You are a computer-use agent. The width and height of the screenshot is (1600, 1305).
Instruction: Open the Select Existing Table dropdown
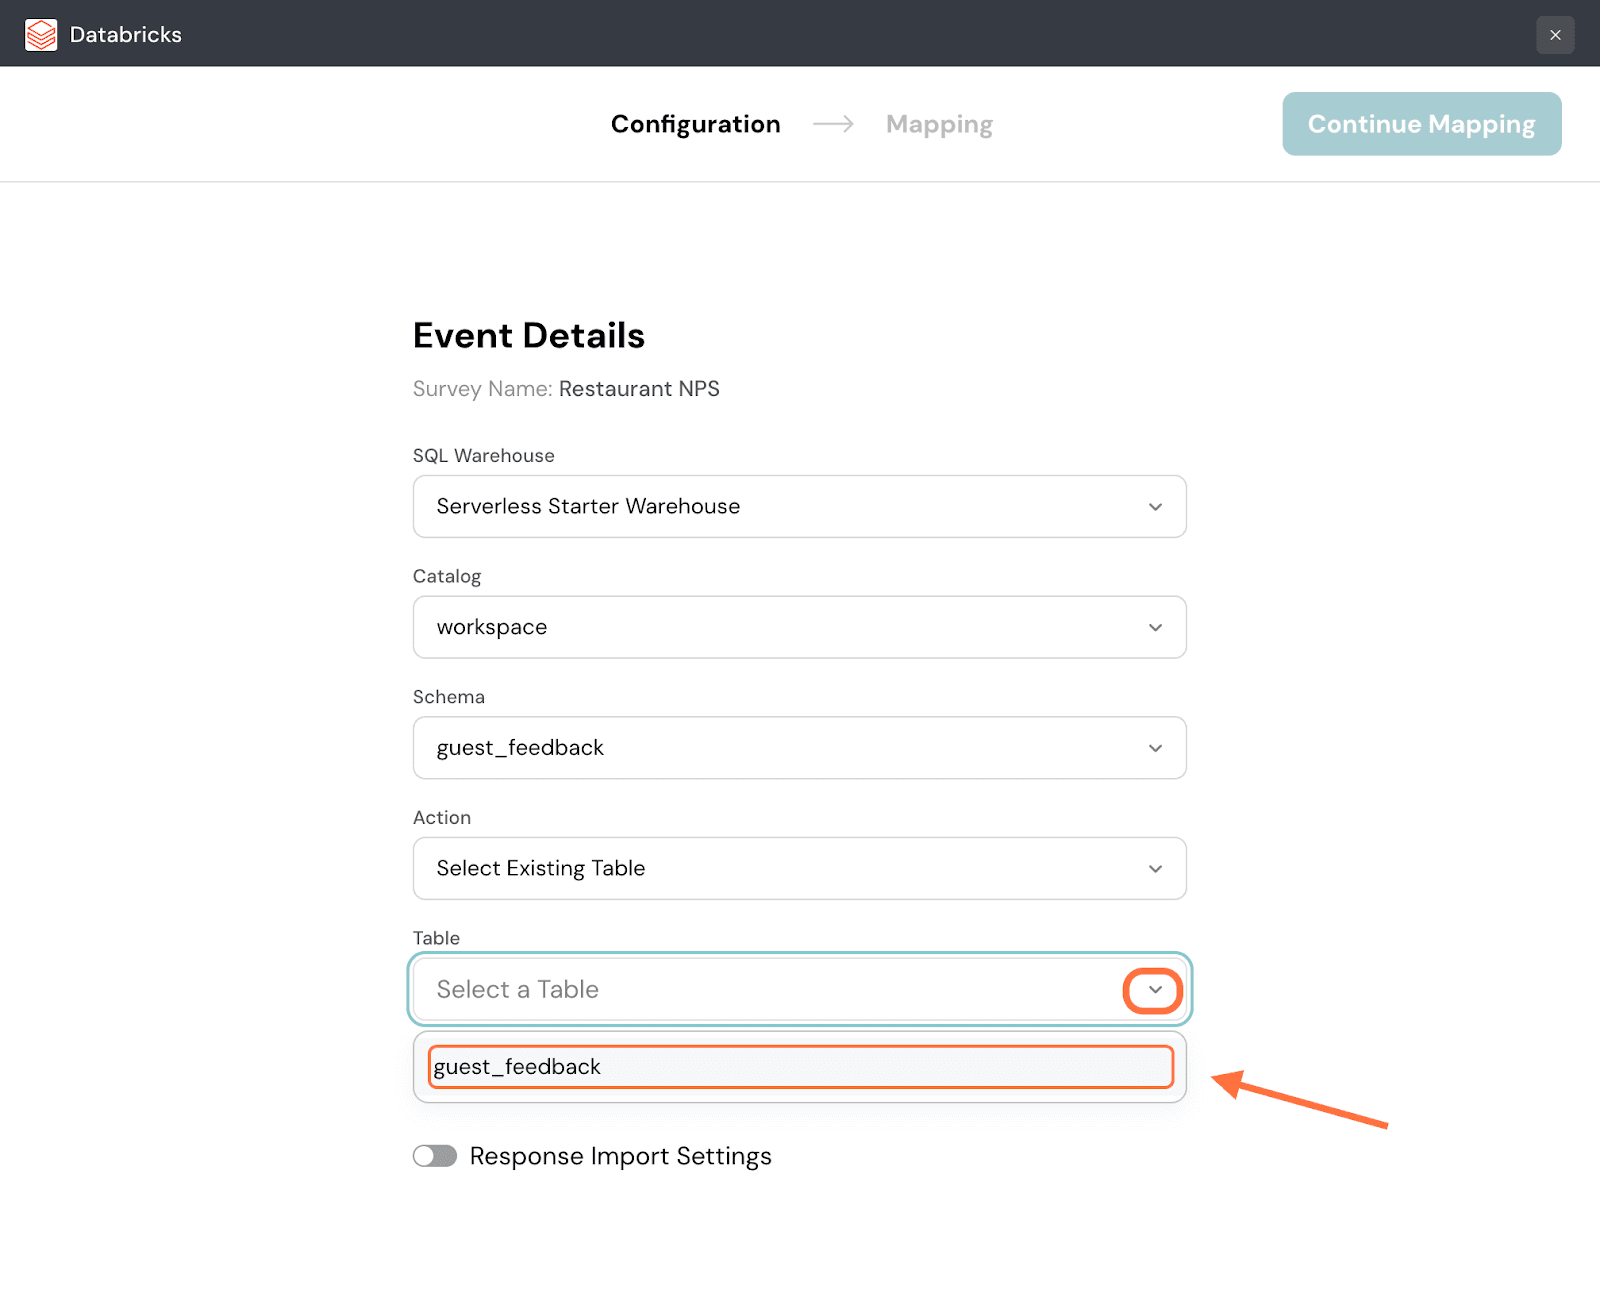pos(780,869)
